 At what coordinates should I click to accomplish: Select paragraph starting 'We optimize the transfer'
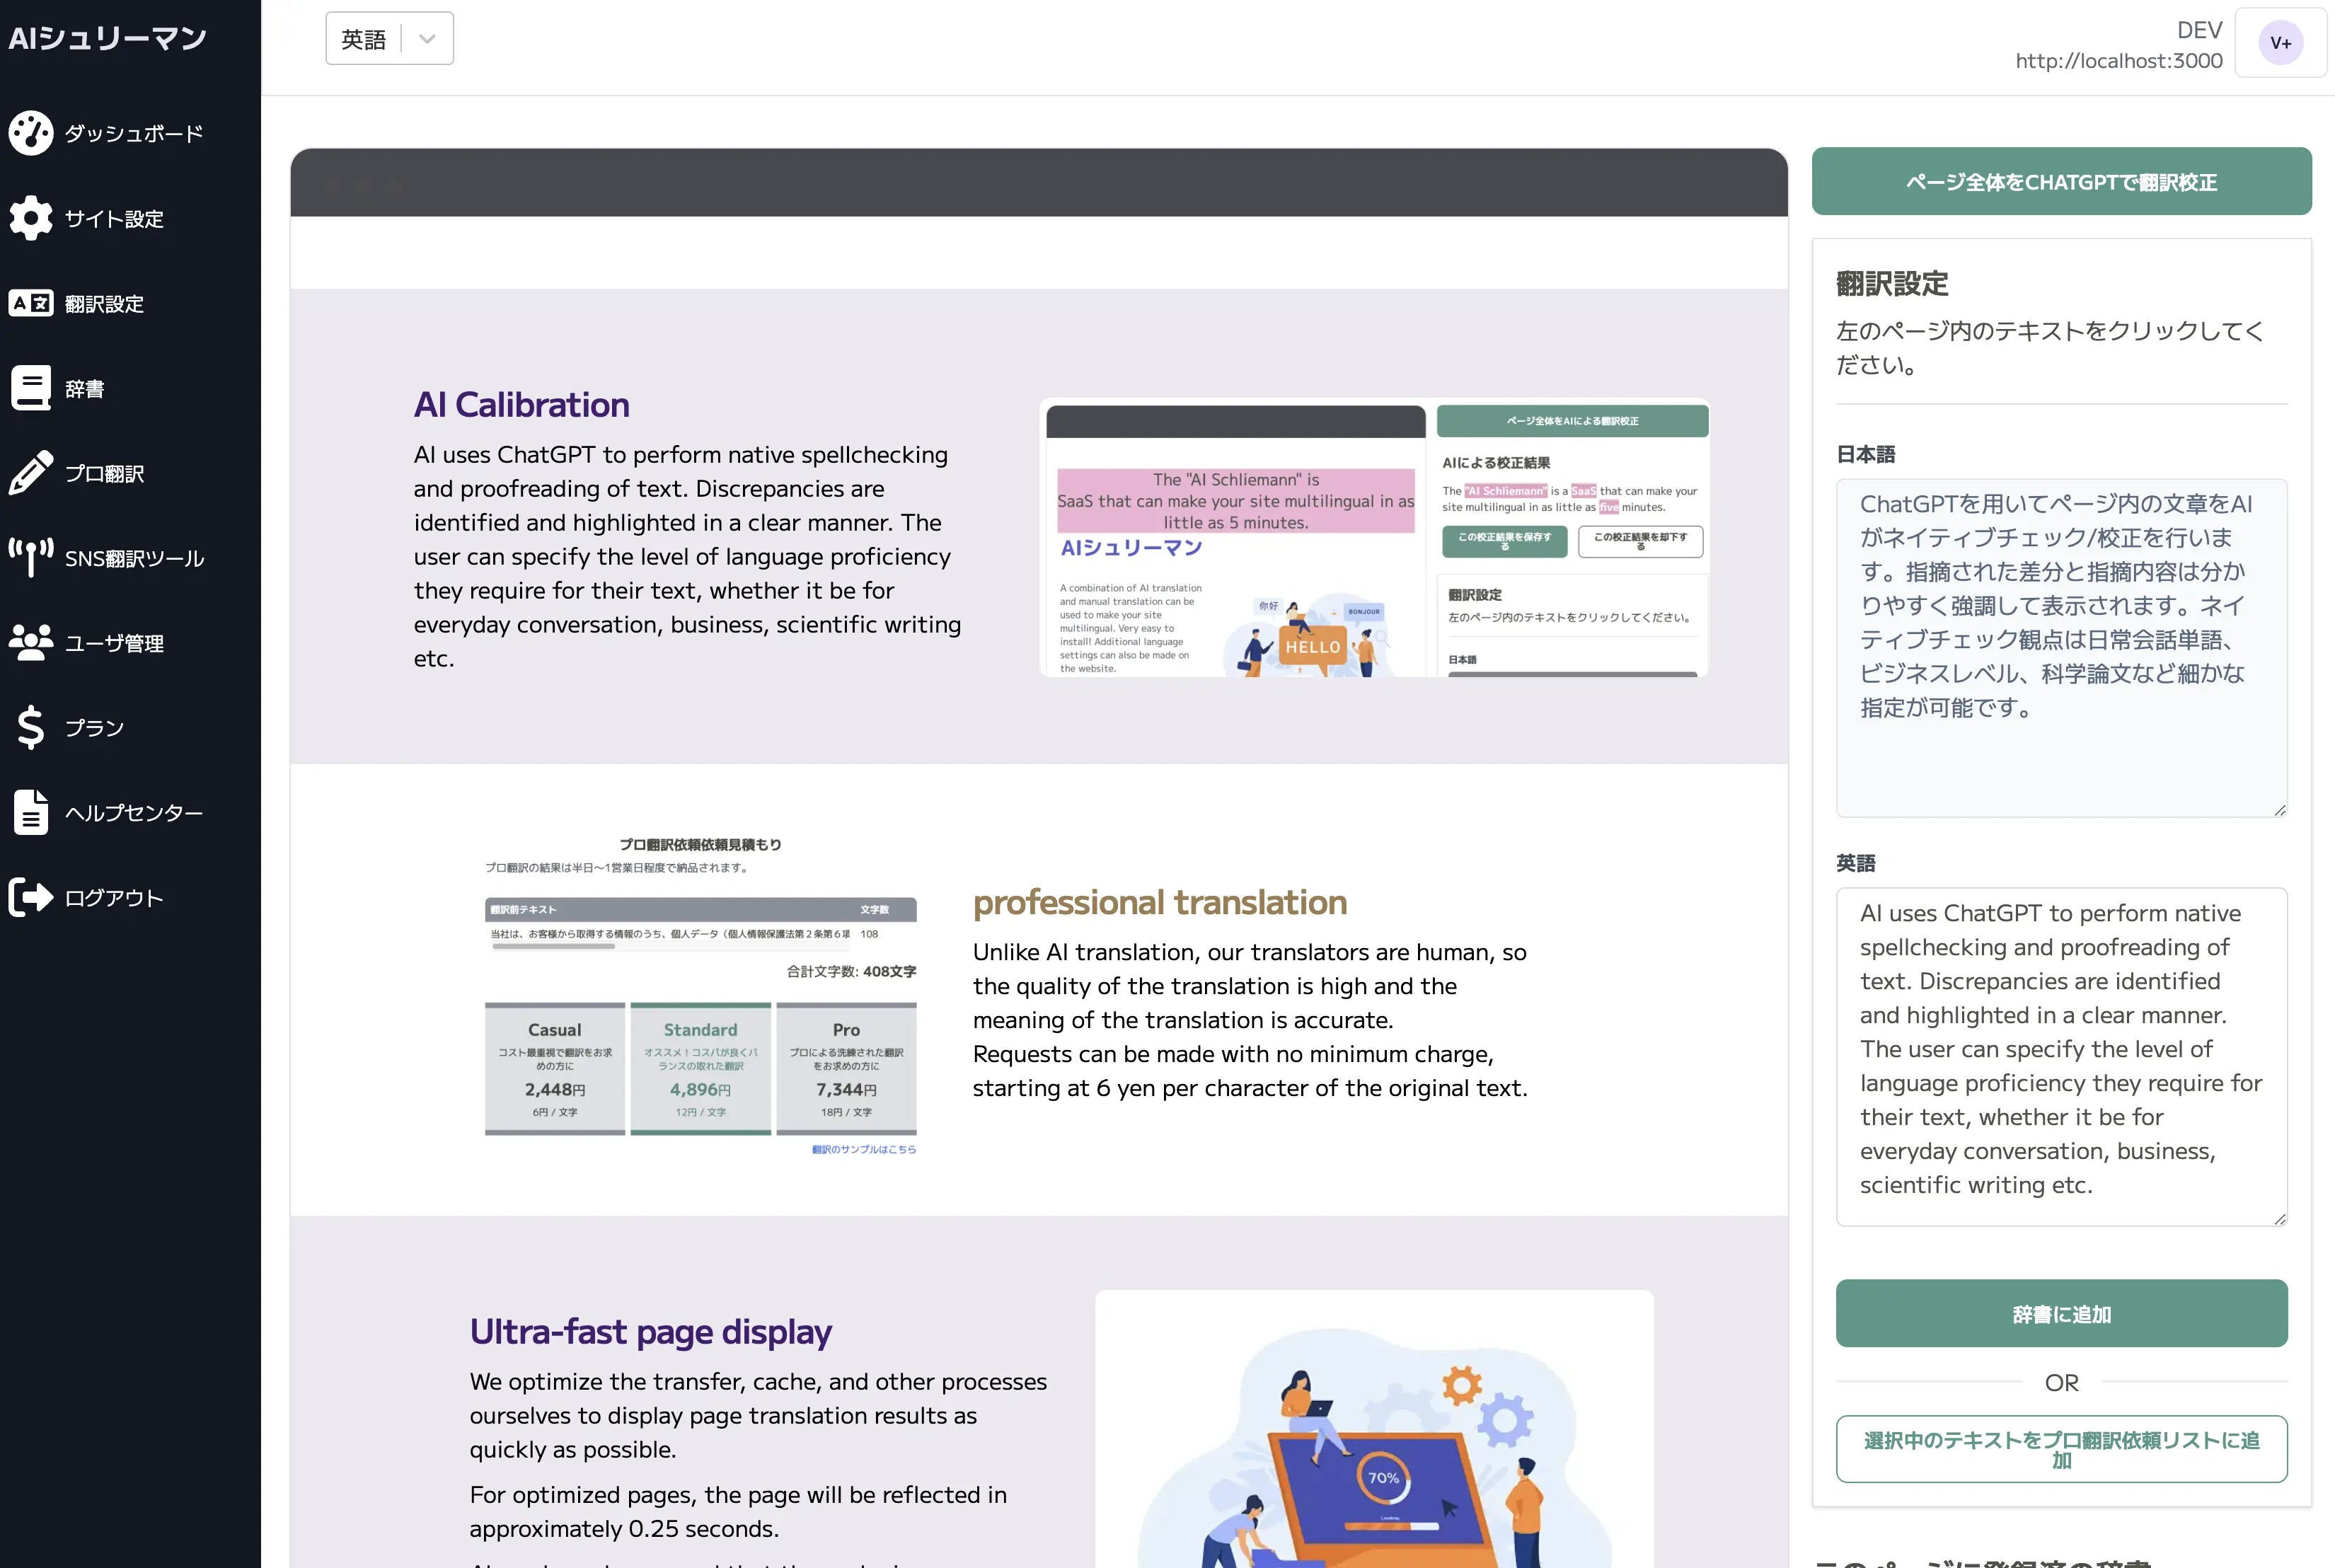(759, 1415)
